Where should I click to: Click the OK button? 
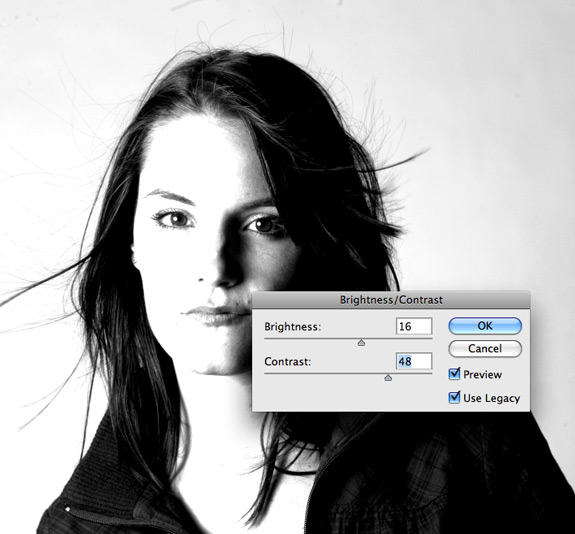(485, 326)
